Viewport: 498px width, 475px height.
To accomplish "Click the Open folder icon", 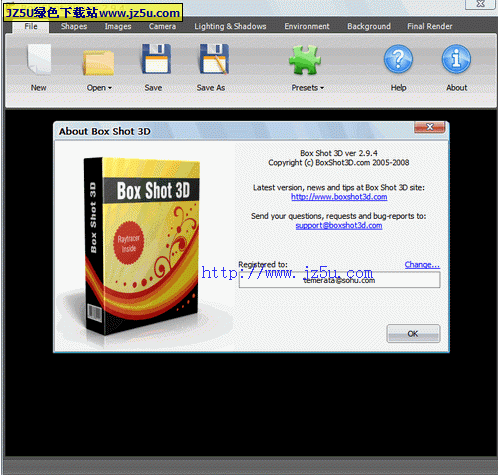I will point(98,62).
